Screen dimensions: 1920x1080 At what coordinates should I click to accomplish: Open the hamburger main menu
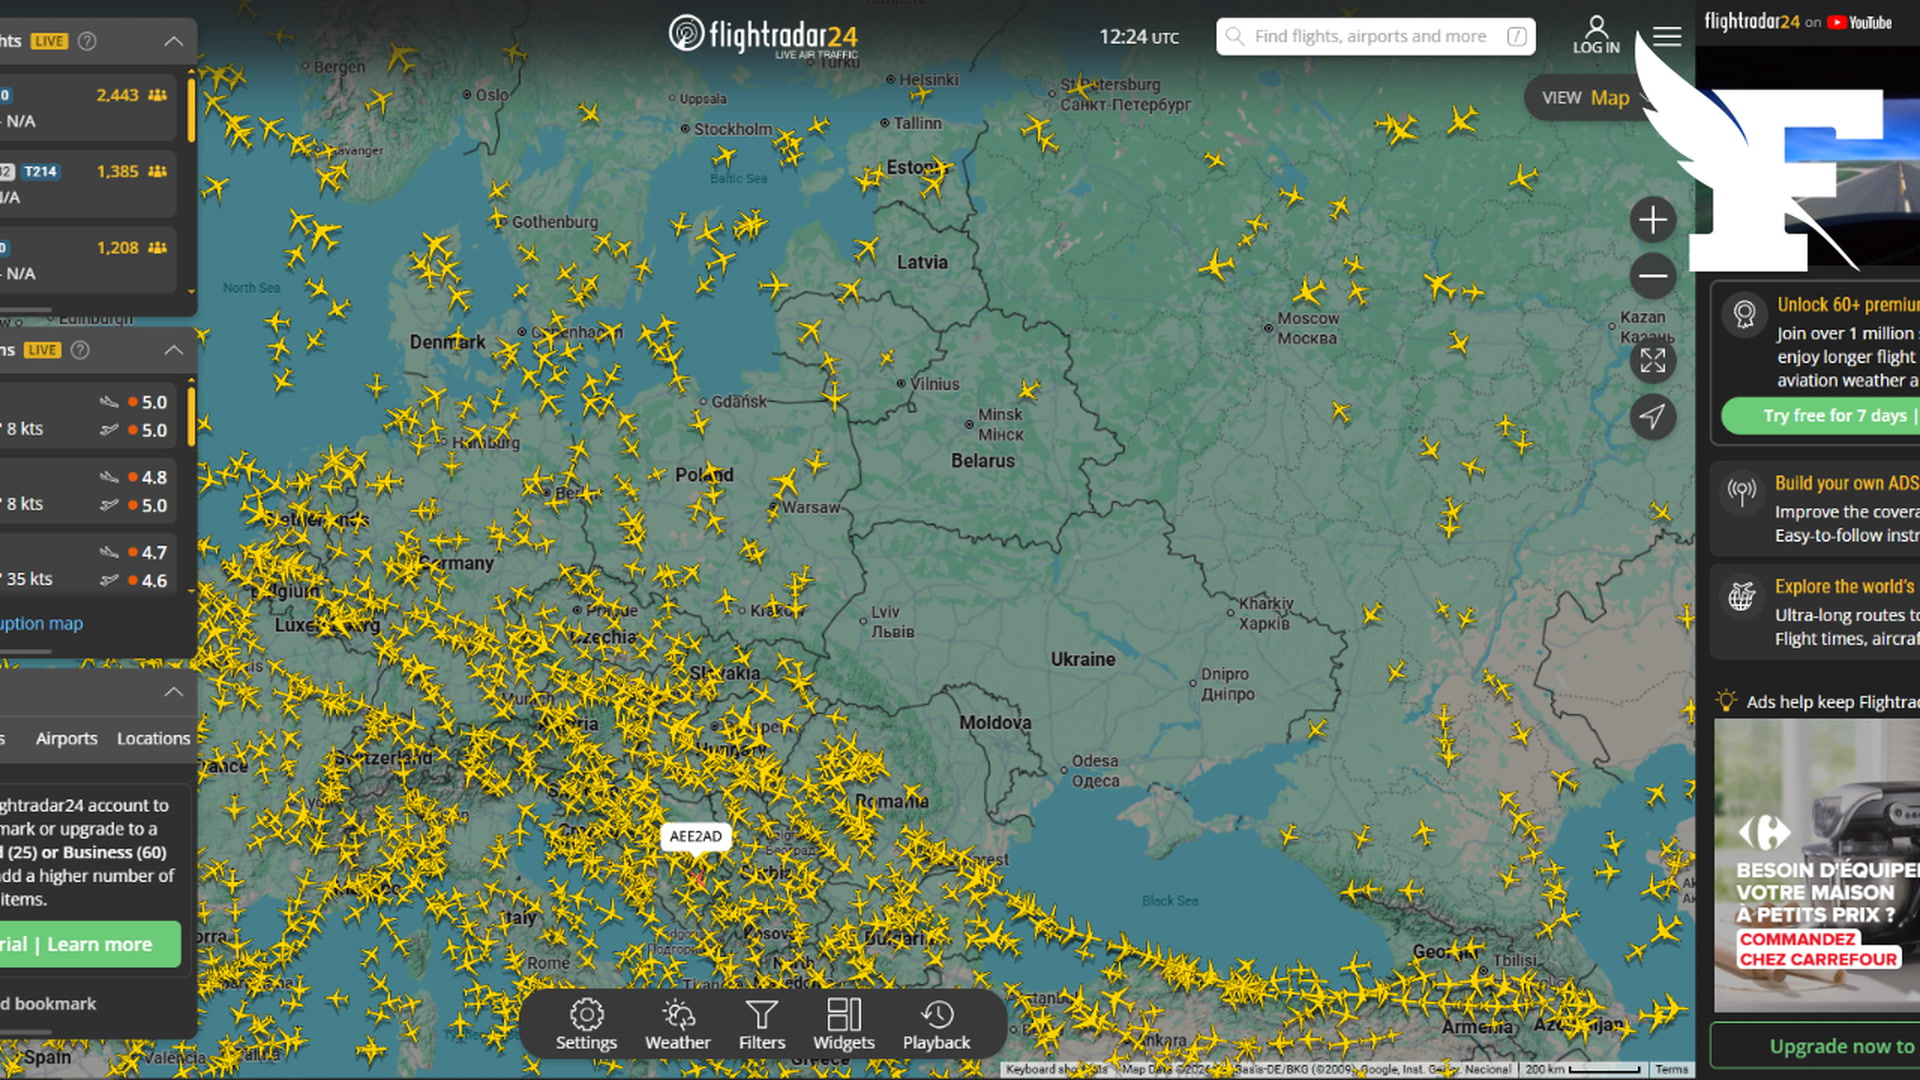tap(1667, 37)
